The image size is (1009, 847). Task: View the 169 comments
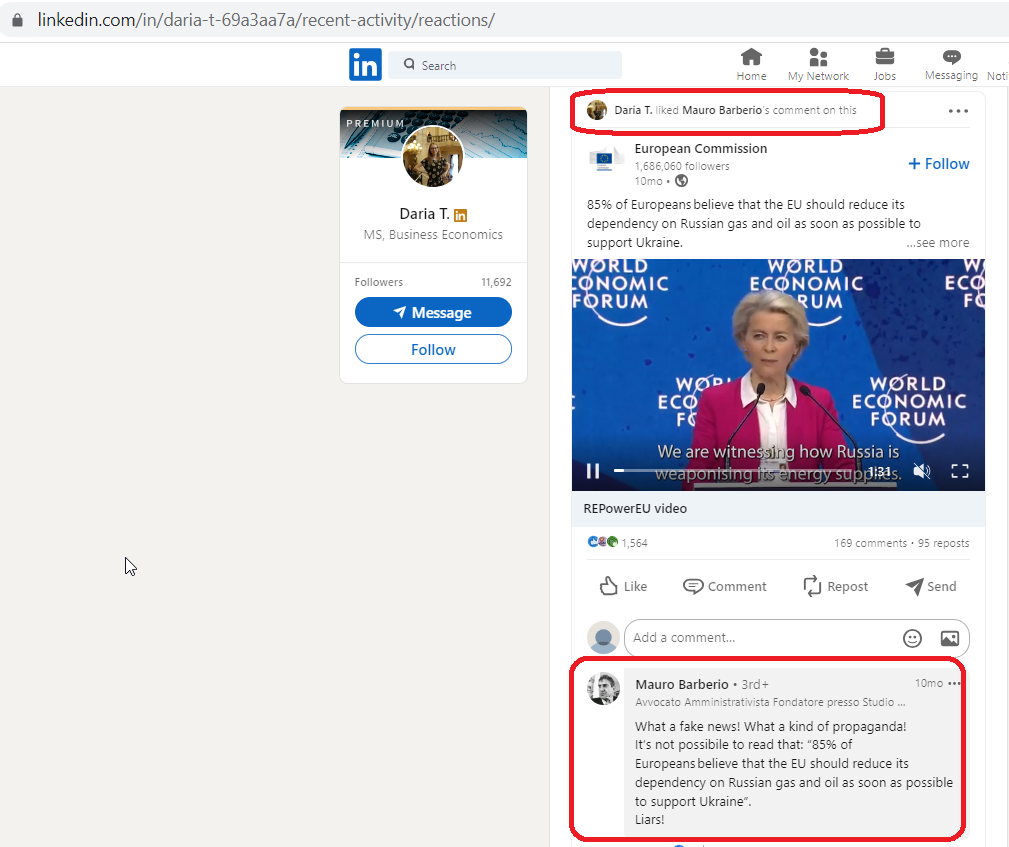(870, 543)
